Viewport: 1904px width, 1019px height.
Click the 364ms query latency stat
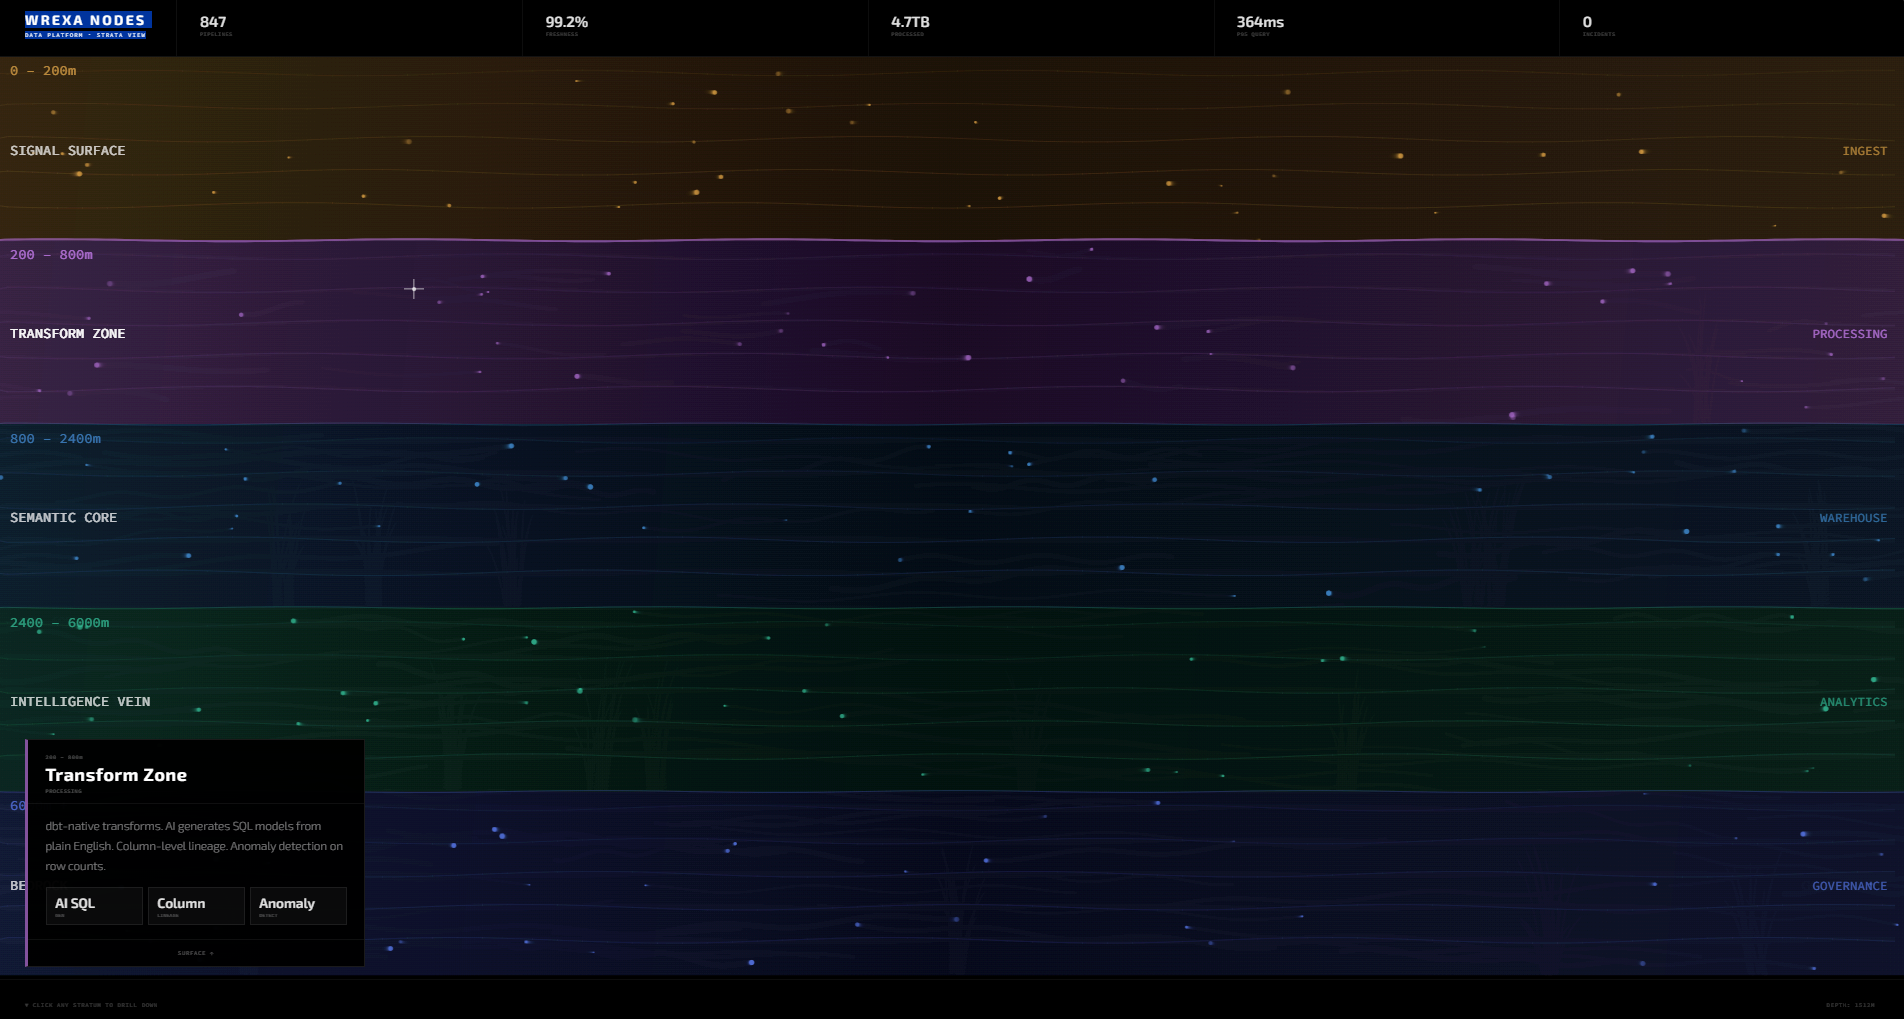1260,26
